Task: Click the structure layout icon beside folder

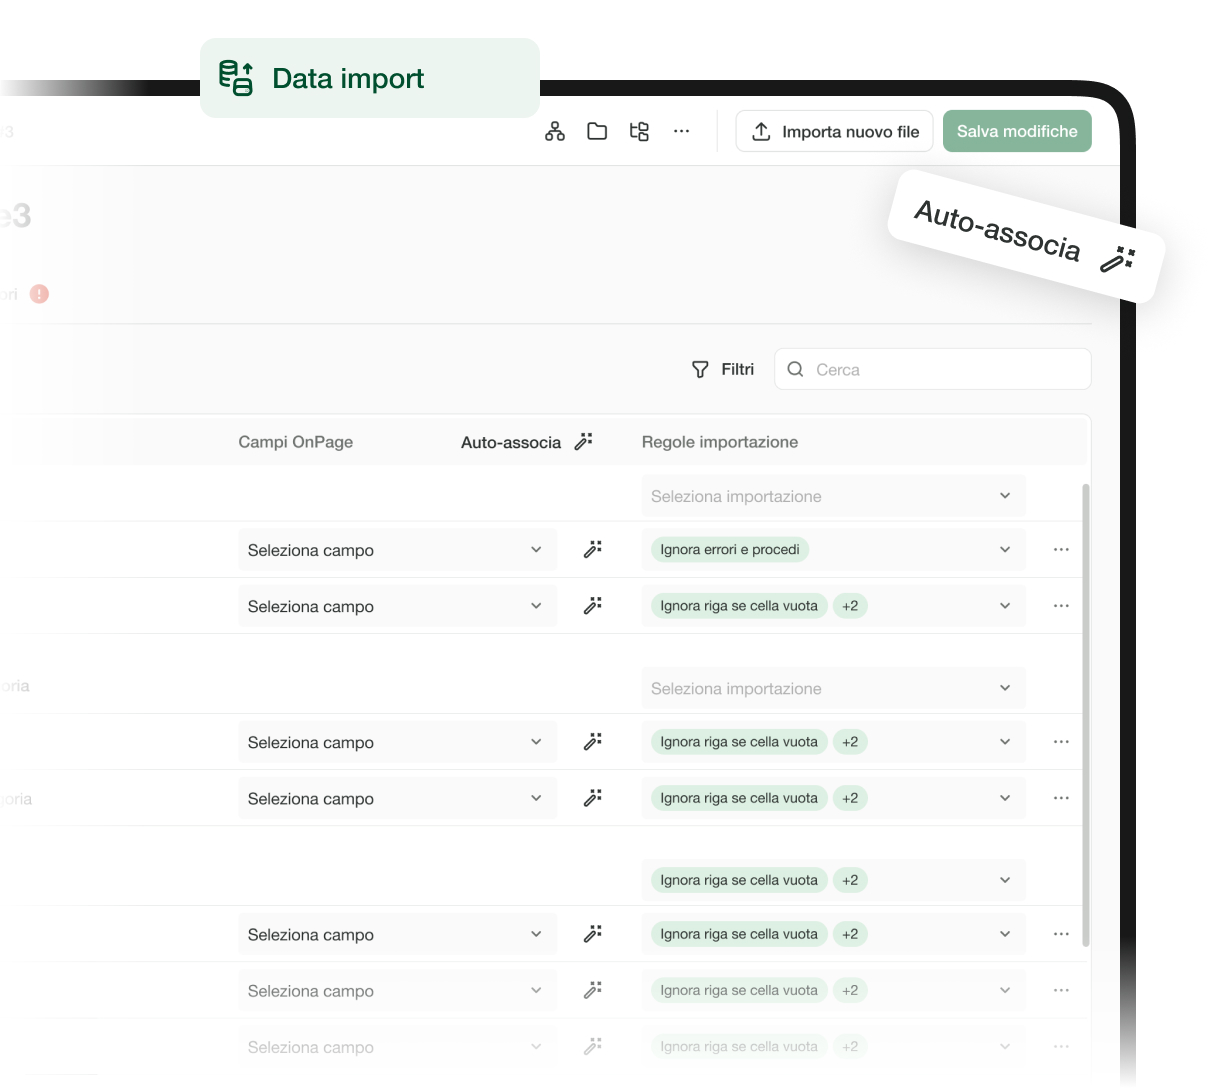Action: click(639, 131)
